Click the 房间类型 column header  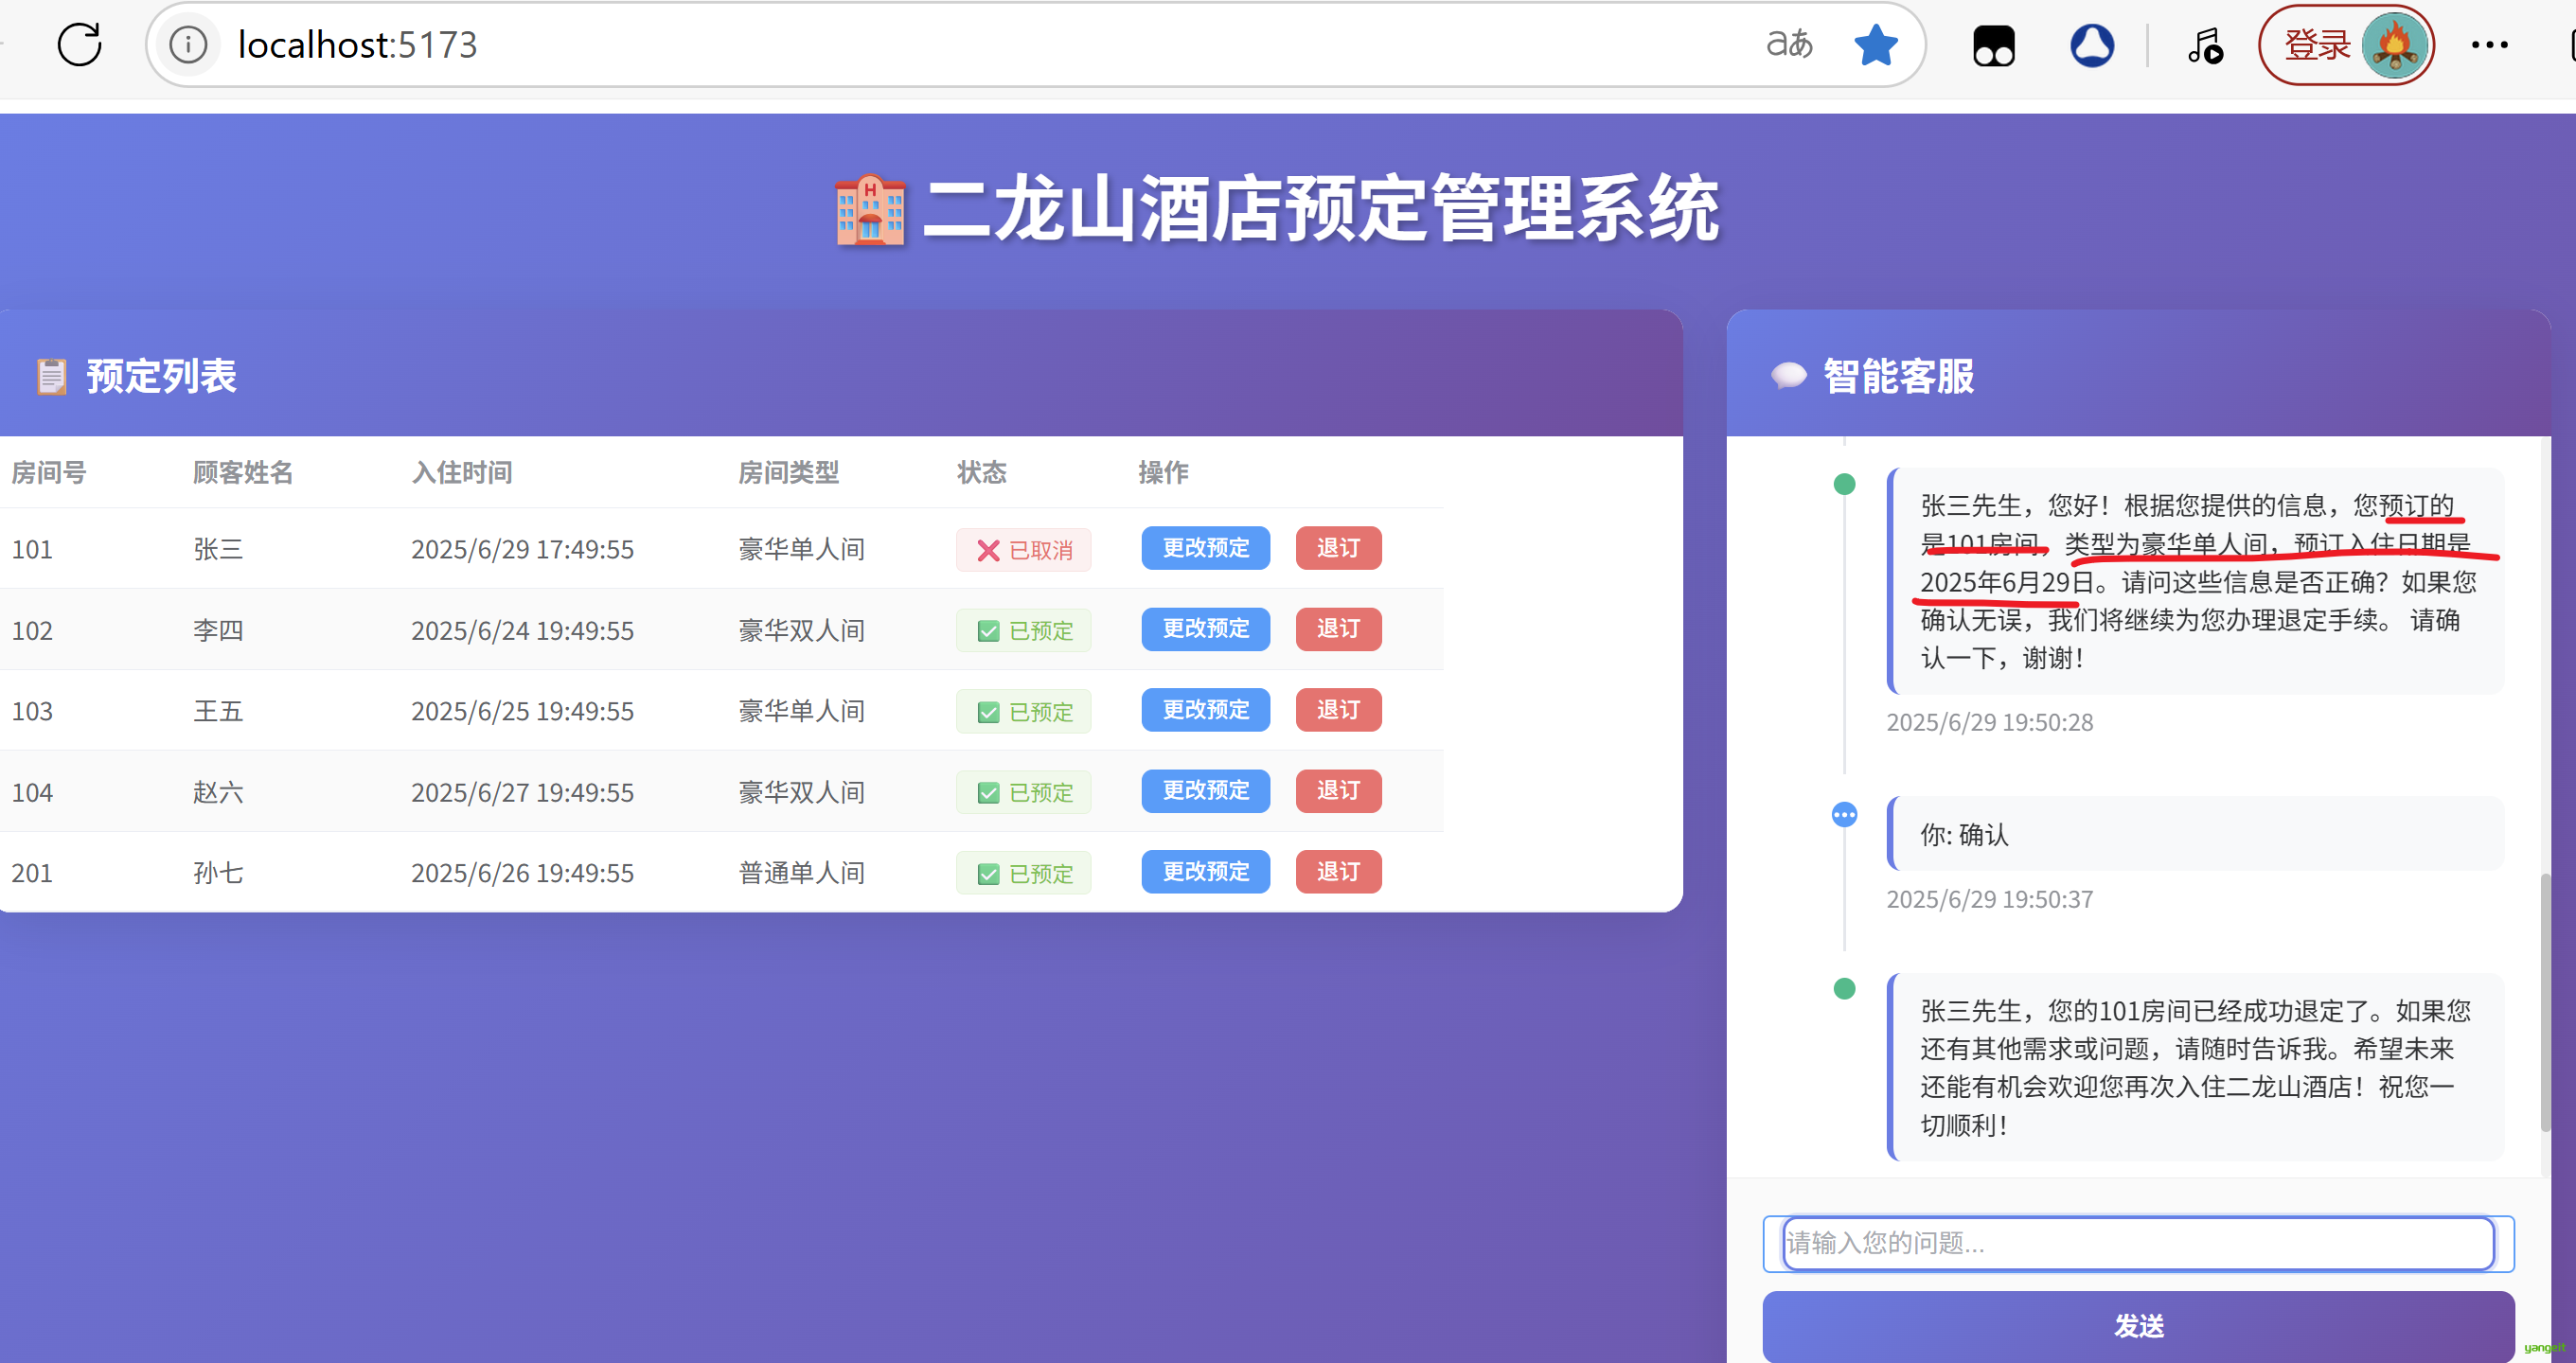[789, 472]
